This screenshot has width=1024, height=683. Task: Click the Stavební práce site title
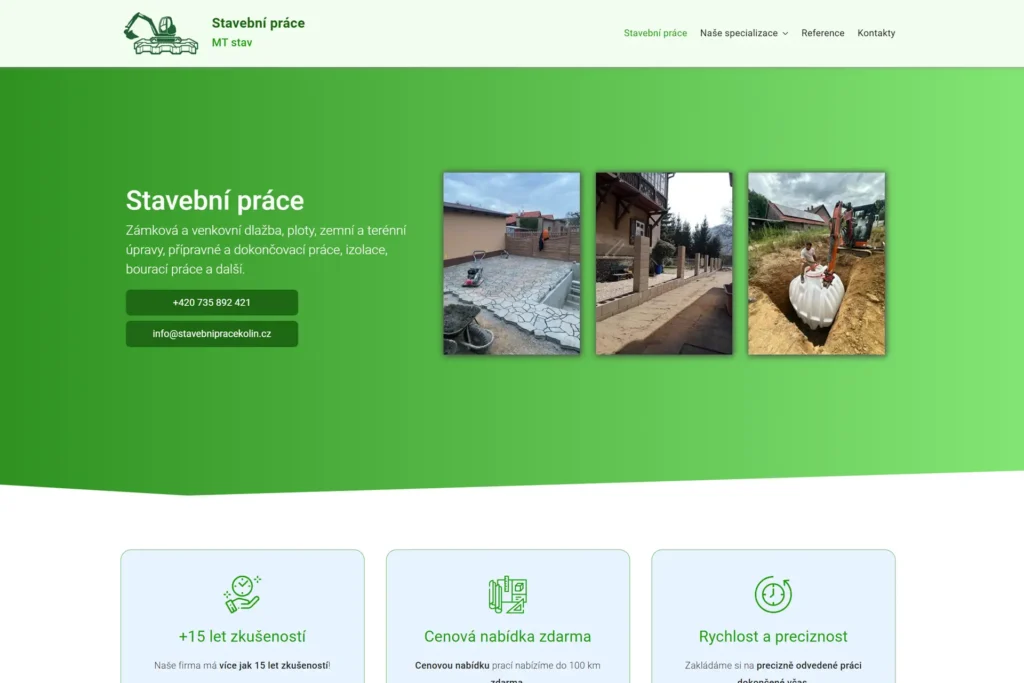(x=258, y=23)
